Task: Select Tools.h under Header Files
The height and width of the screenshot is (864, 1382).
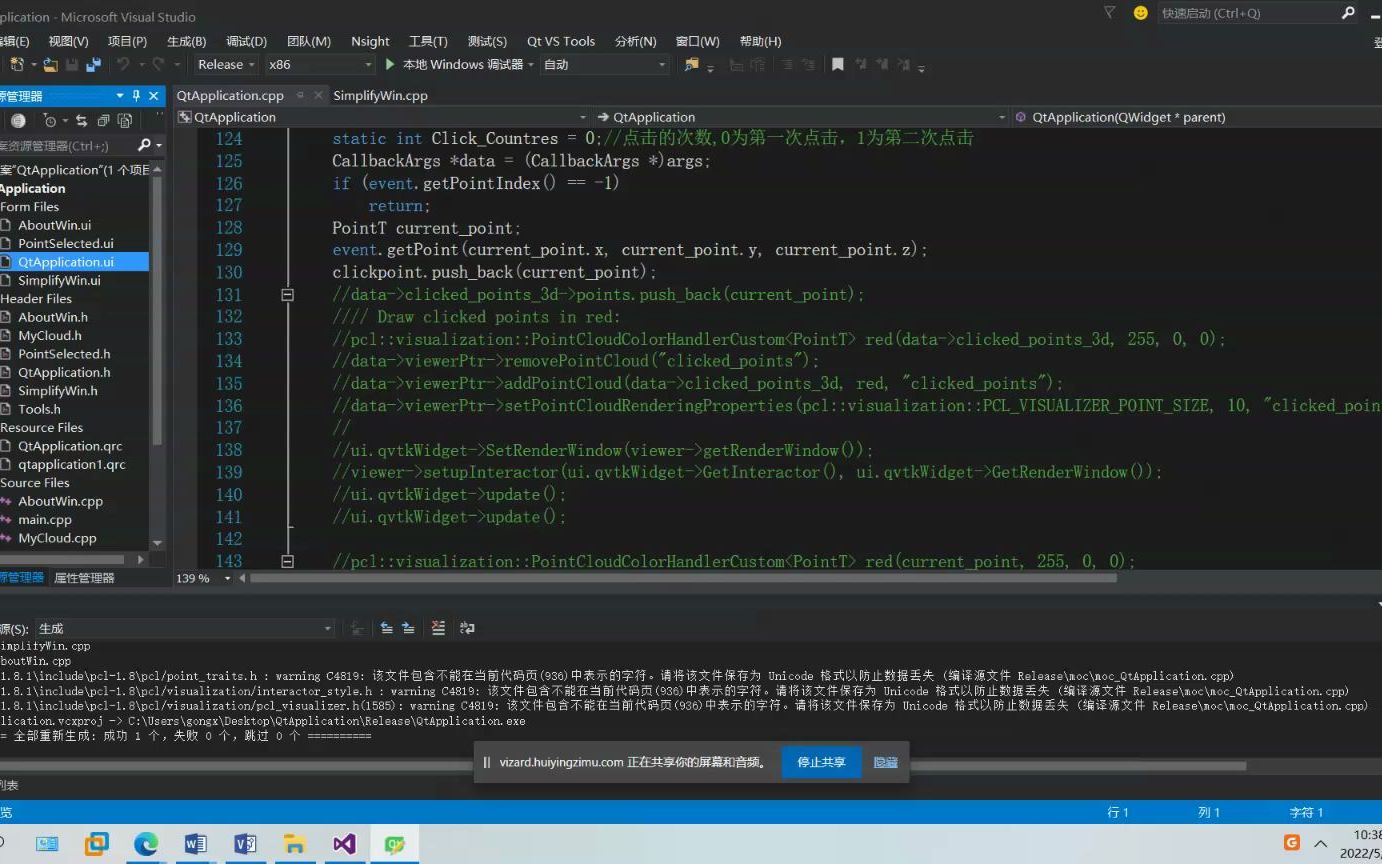Action: coord(39,409)
